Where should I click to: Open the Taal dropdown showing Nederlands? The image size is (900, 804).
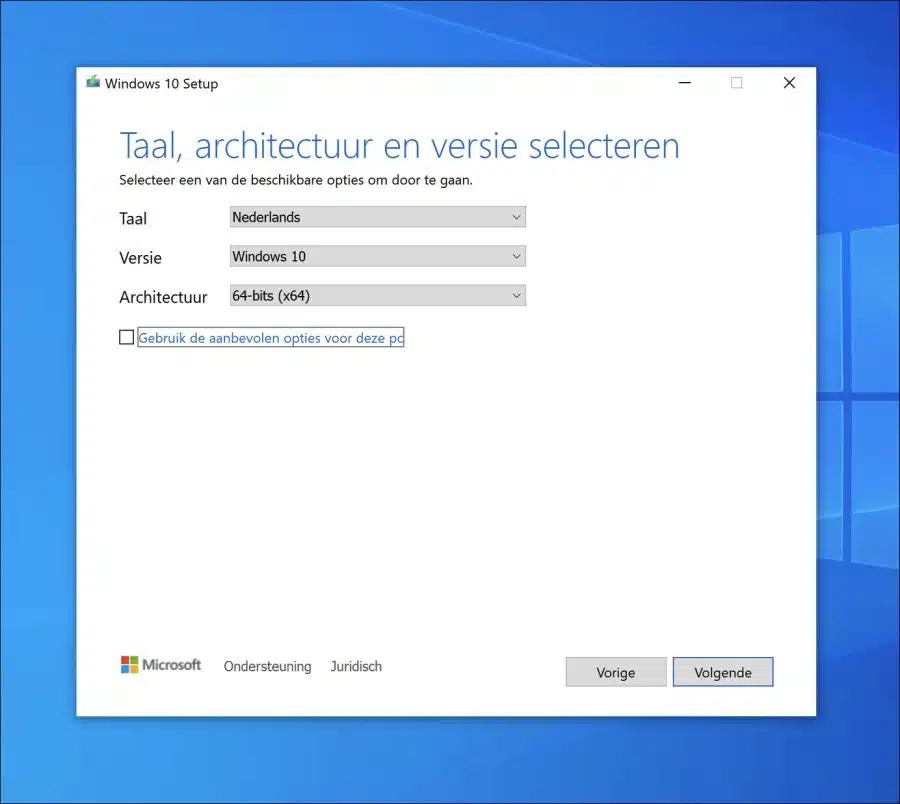click(x=378, y=217)
